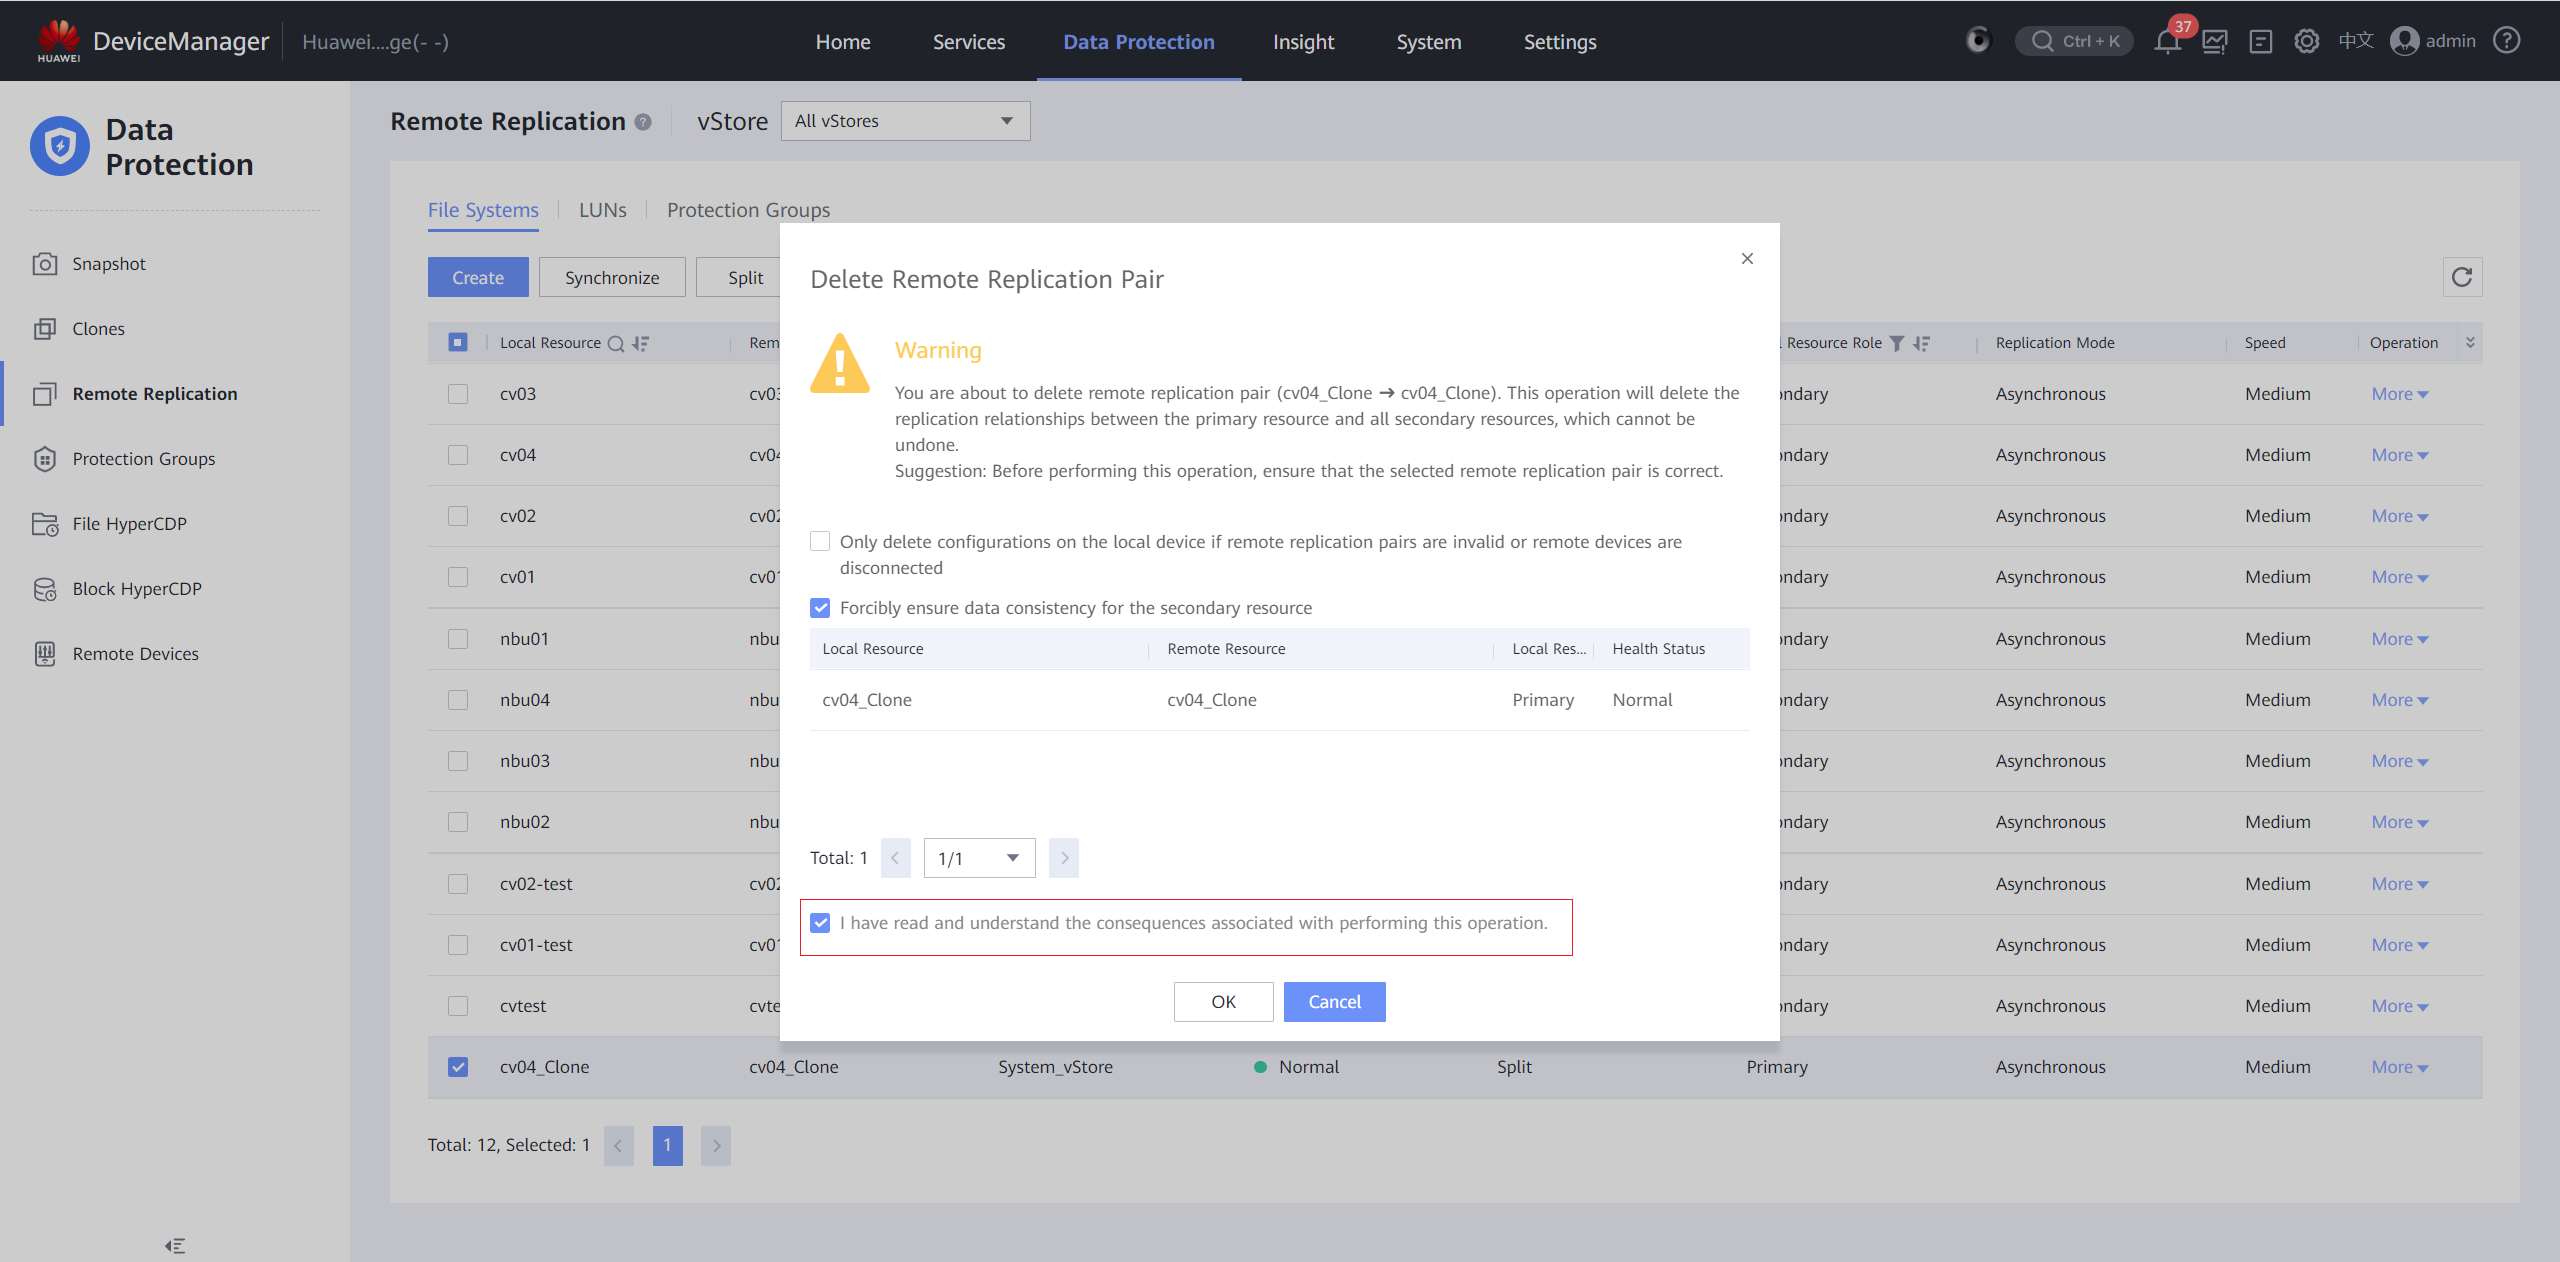Click the alarm bell notification icon

coord(2167,42)
